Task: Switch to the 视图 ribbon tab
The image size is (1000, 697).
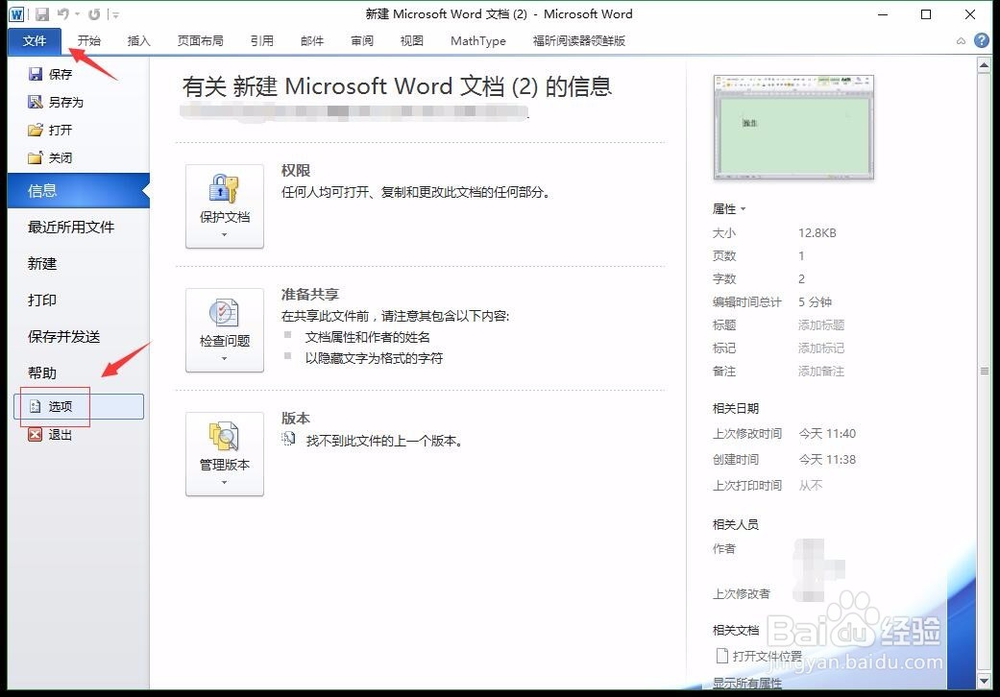Action: pos(411,41)
